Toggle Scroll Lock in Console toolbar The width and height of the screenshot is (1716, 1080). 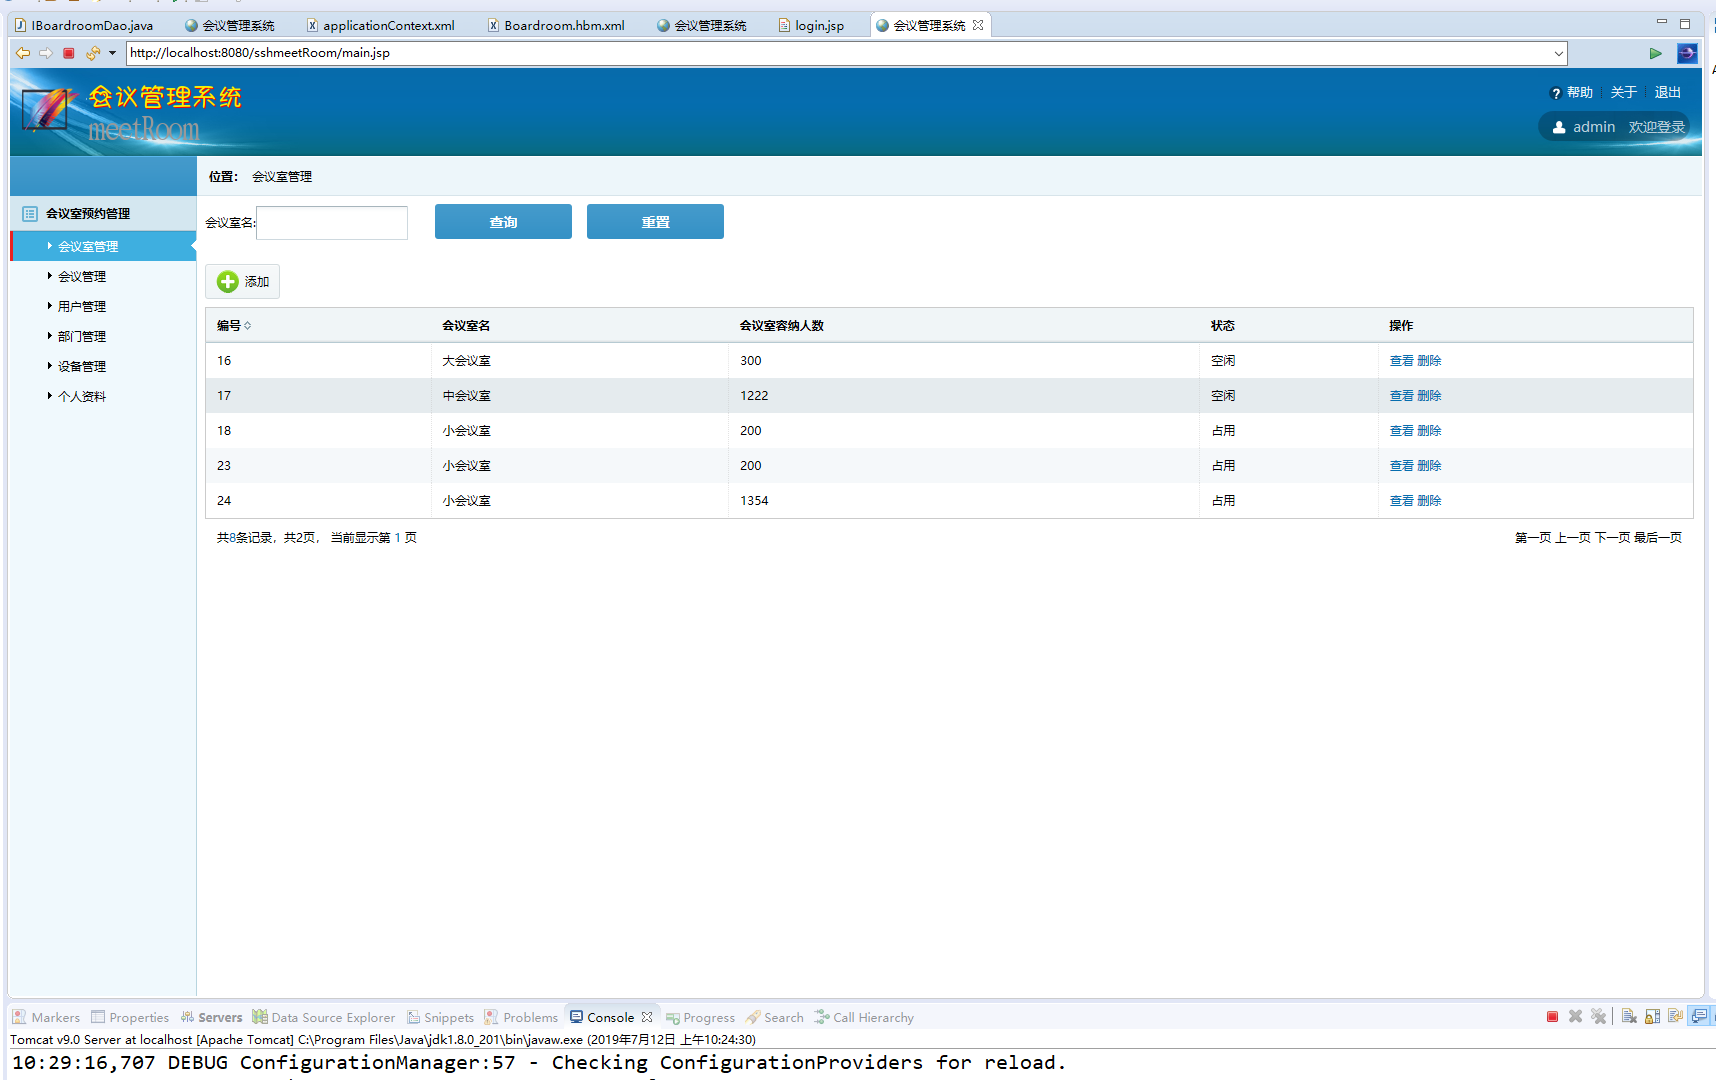[1652, 1017]
